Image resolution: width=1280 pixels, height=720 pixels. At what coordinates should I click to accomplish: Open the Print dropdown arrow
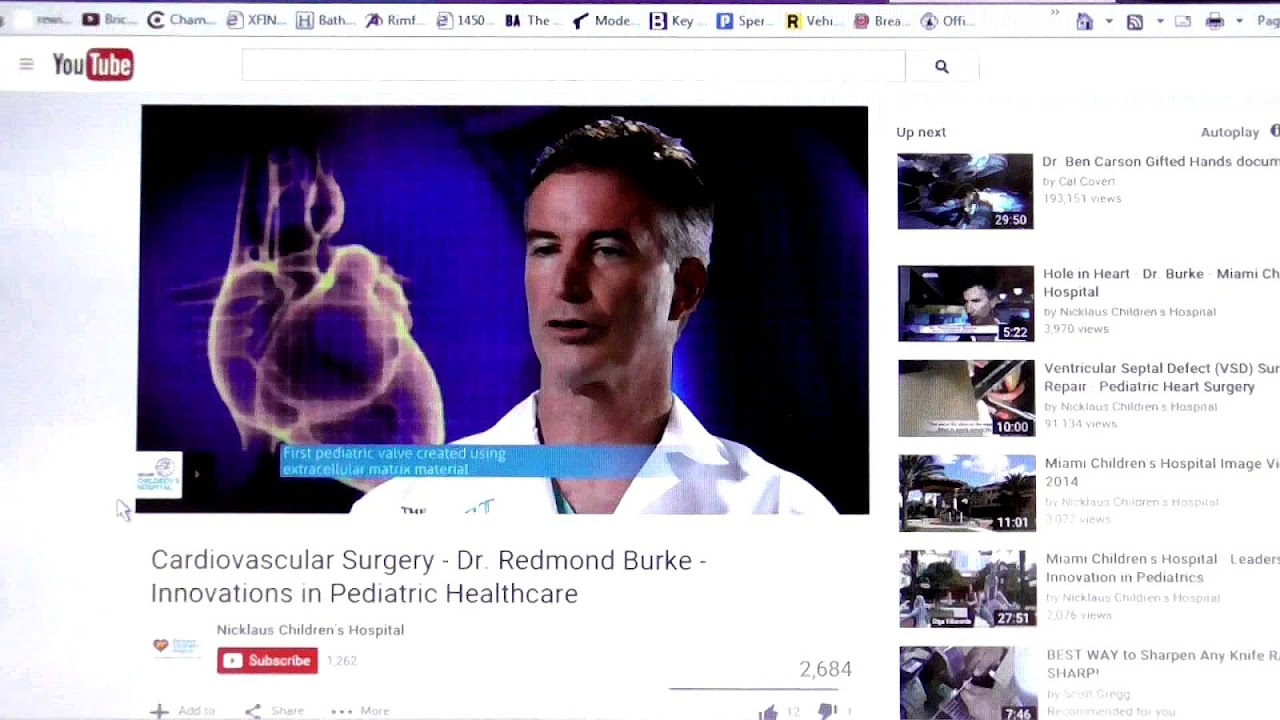1239,21
